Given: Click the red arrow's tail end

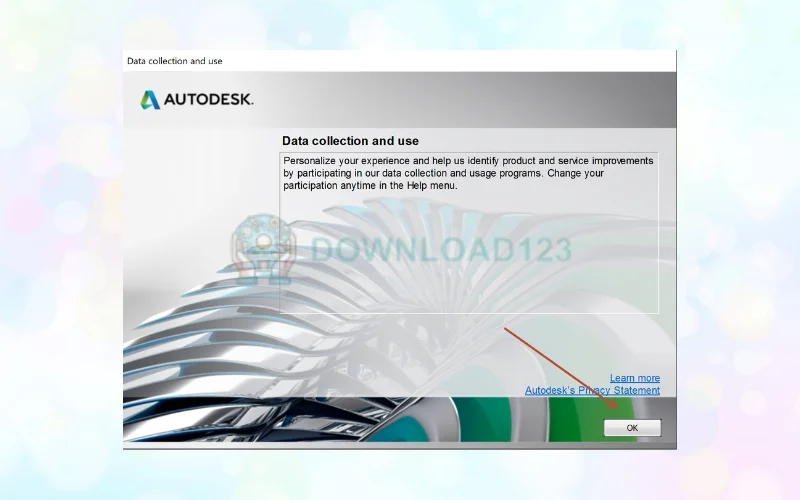Looking at the screenshot, I should click(505, 328).
